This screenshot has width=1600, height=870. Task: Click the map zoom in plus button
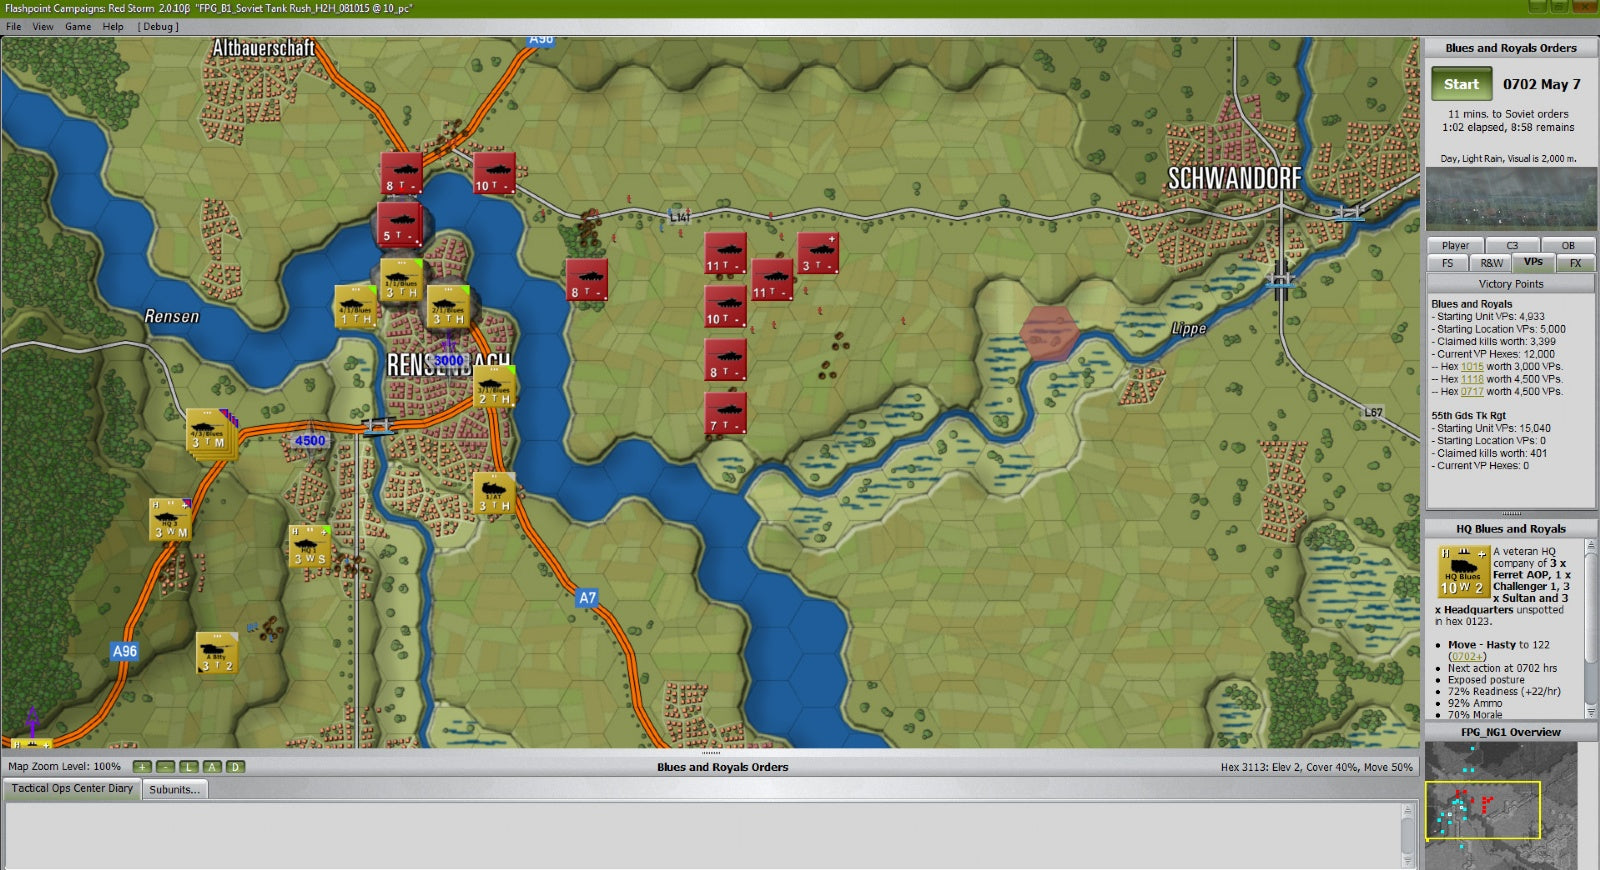[x=142, y=767]
